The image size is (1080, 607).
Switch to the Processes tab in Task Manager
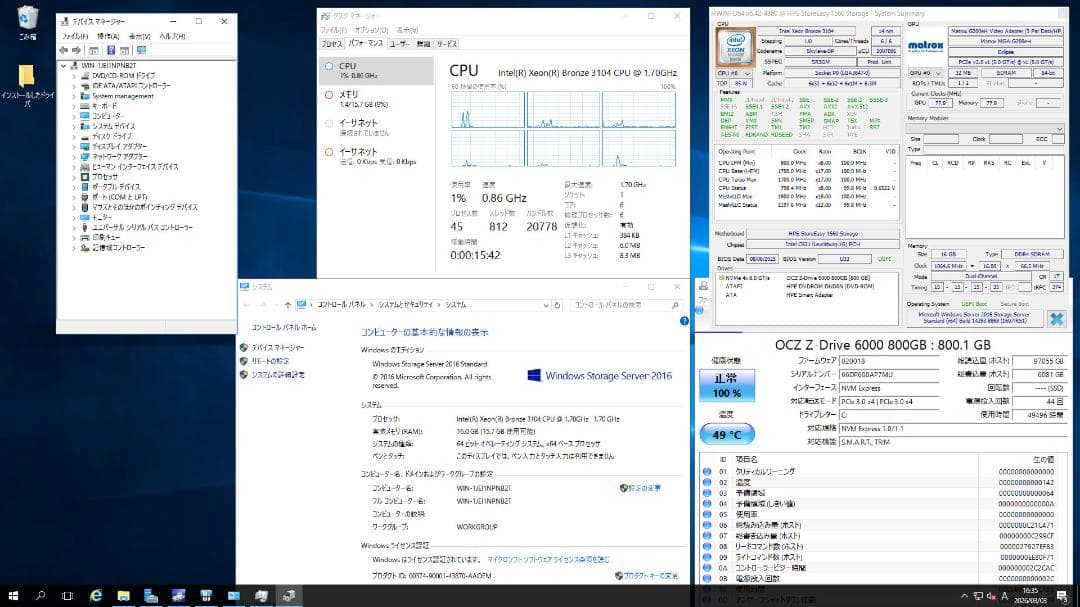coord(331,43)
